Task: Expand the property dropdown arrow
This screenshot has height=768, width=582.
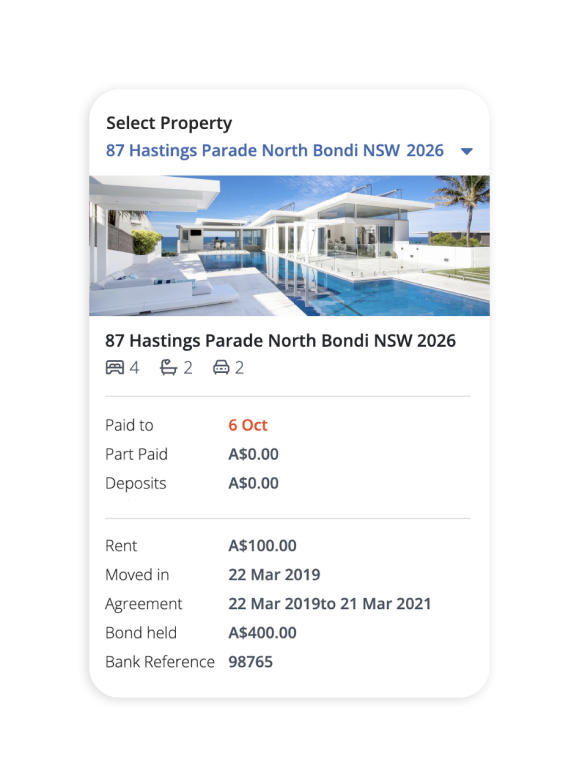Action: [x=467, y=151]
